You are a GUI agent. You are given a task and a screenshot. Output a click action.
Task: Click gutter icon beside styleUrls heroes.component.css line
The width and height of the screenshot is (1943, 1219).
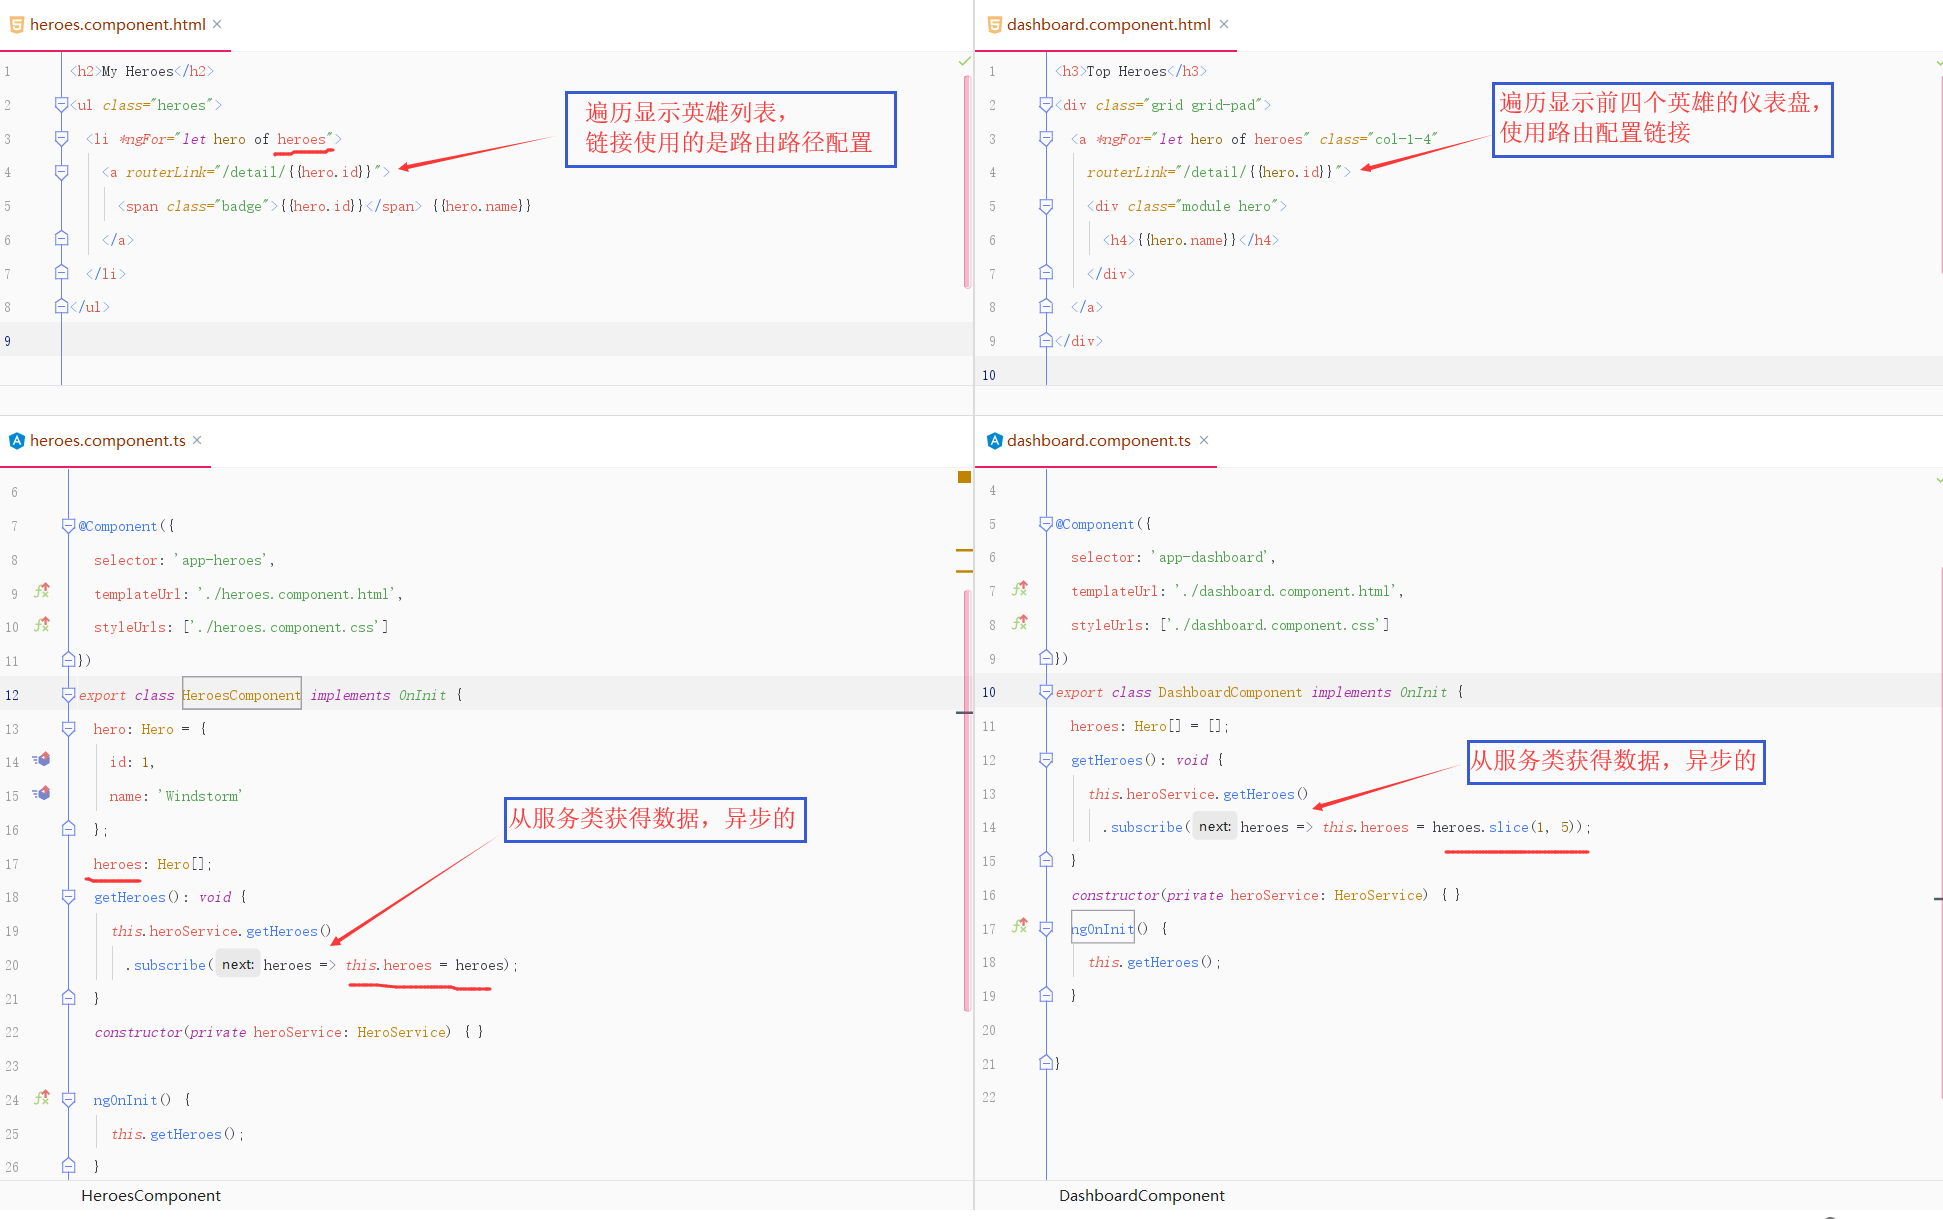pos(42,625)
